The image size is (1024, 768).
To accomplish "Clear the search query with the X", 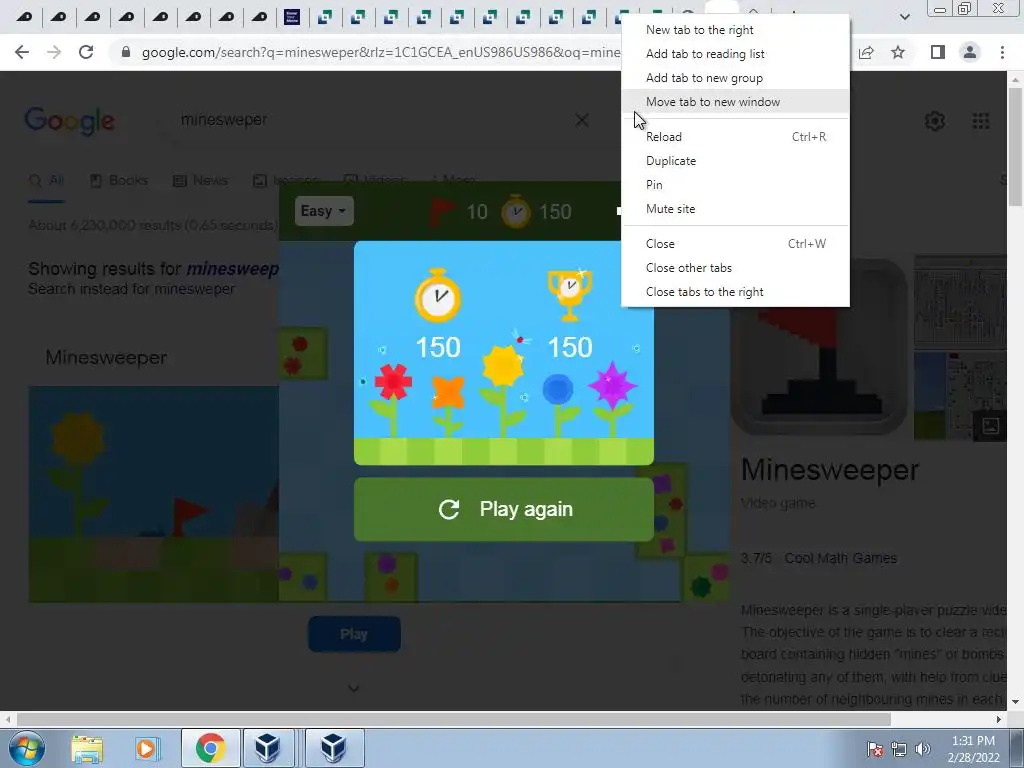I will (582, 120).
